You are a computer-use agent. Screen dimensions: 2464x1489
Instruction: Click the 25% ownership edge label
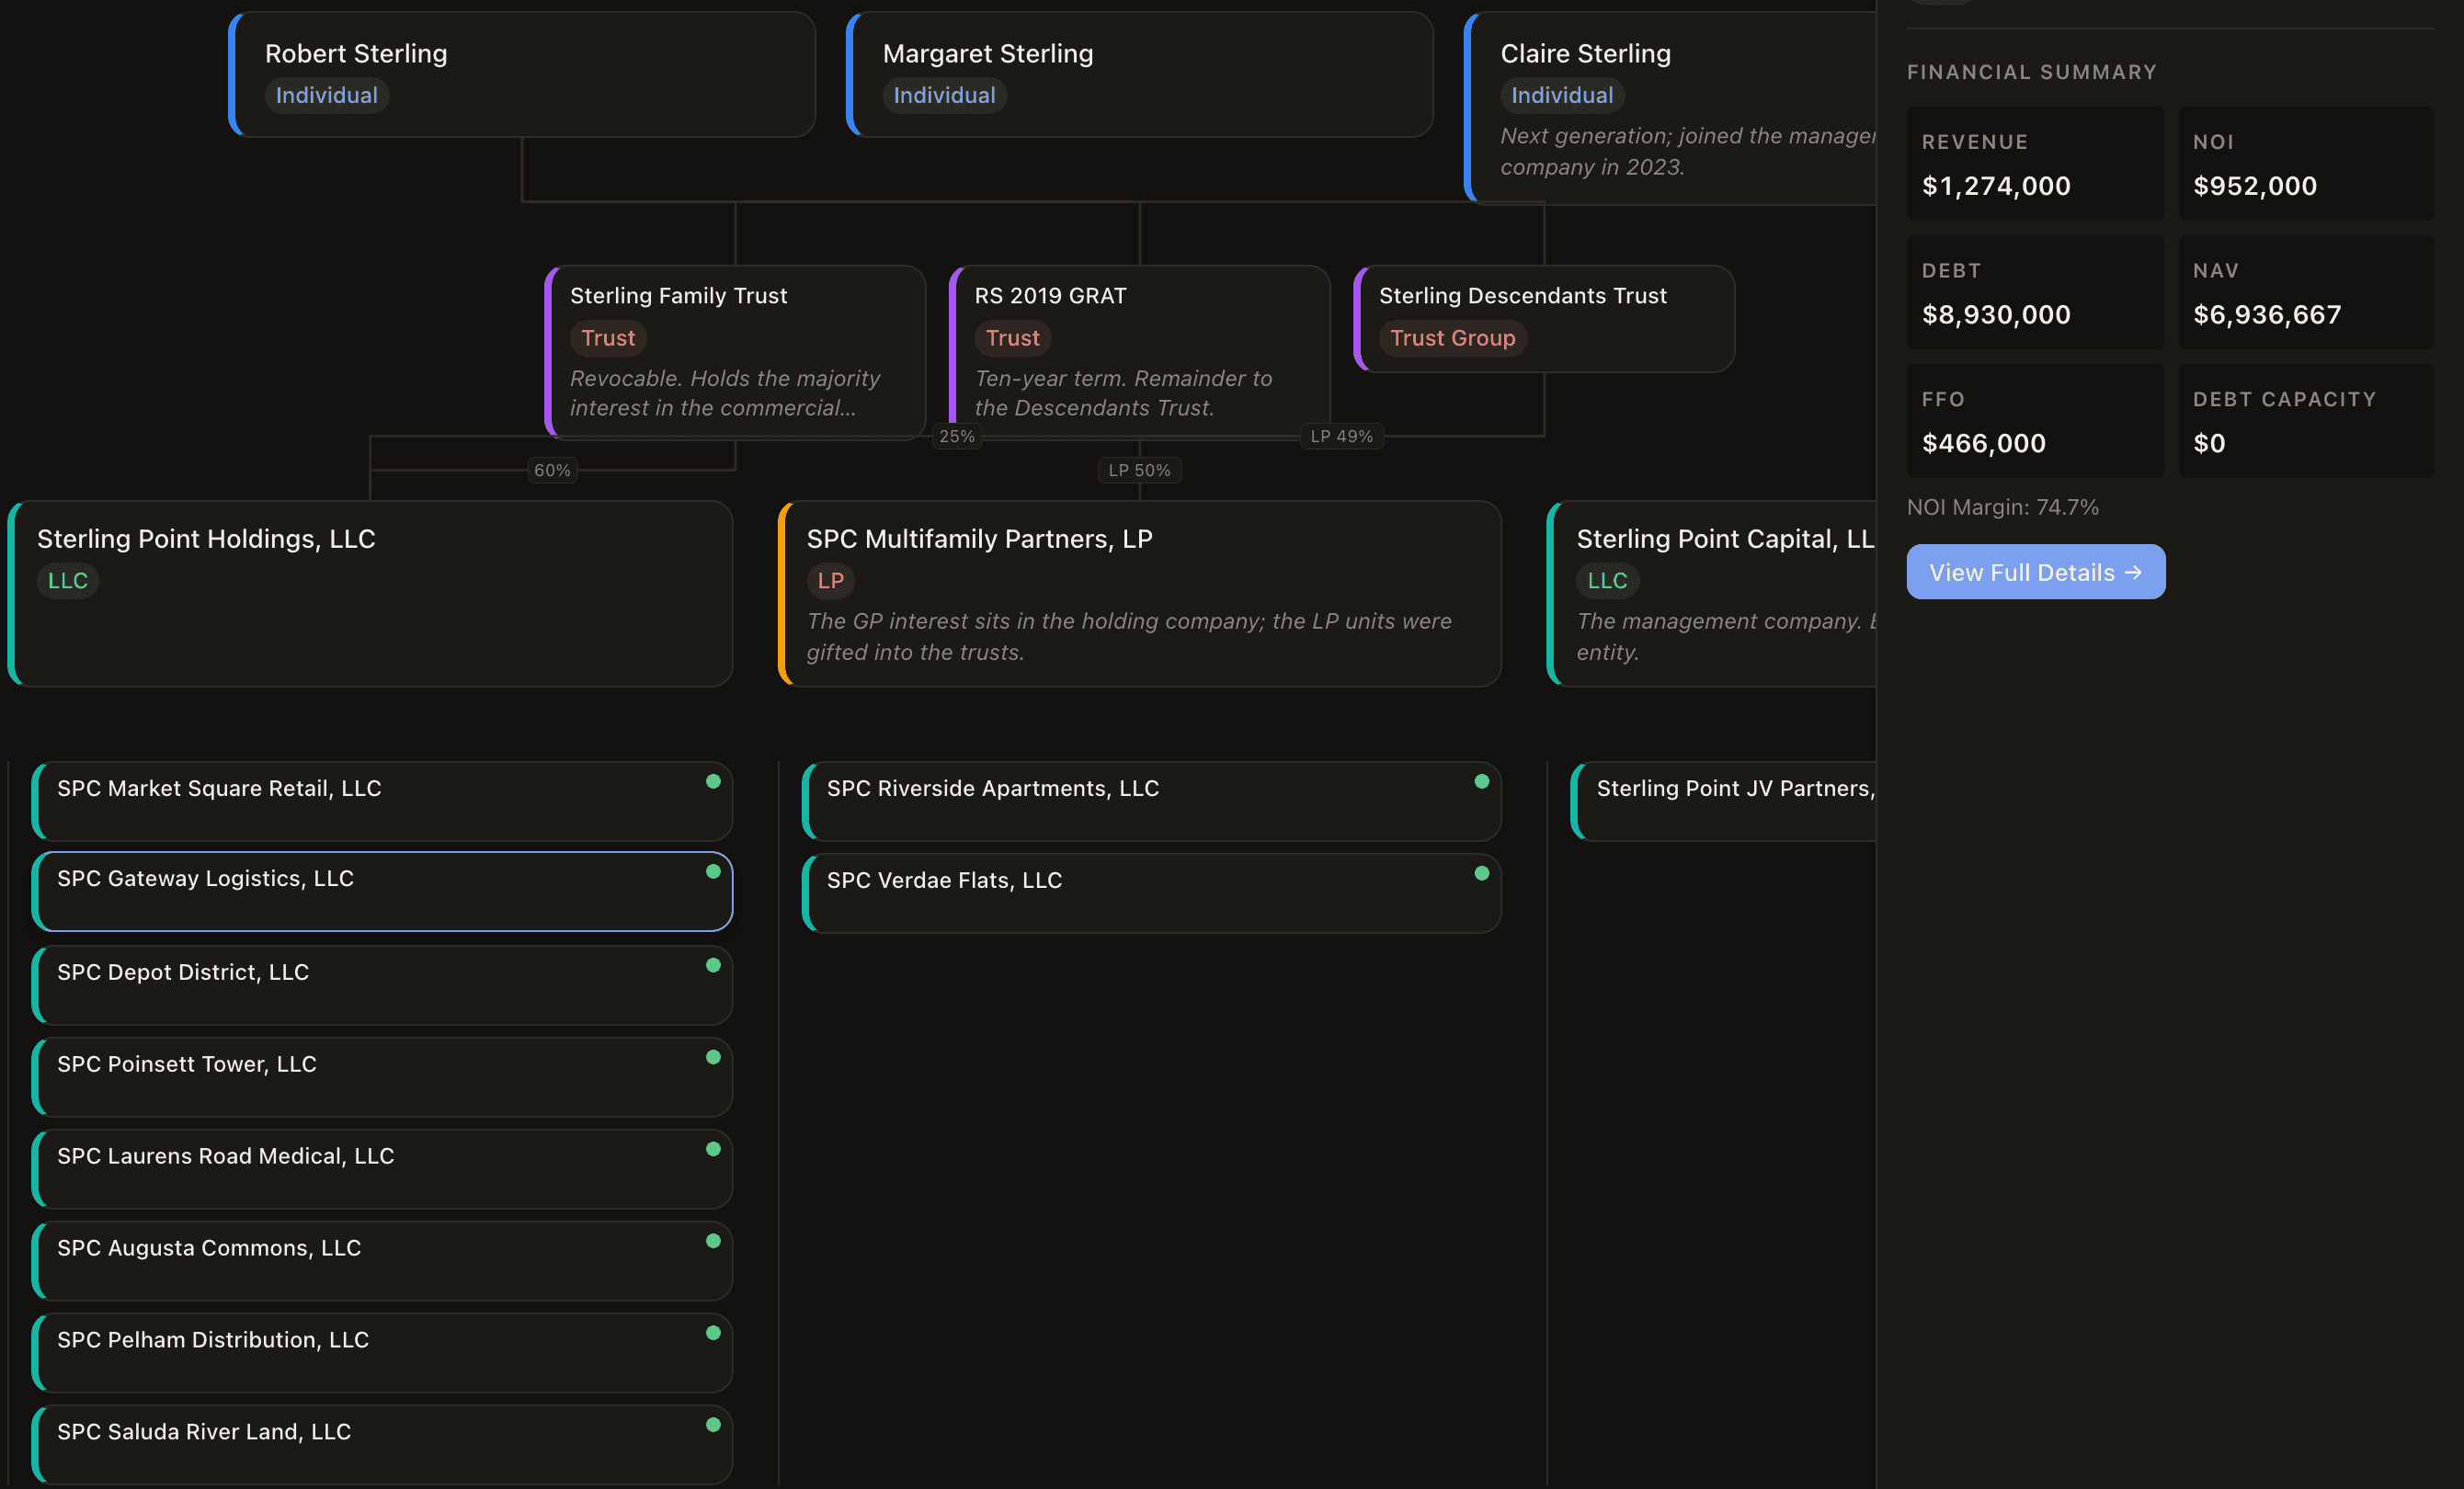tap(957, 436)
